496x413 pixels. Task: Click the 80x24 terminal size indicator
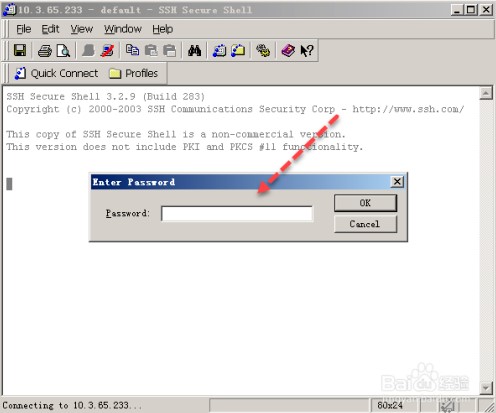click(x=390, y=405)
